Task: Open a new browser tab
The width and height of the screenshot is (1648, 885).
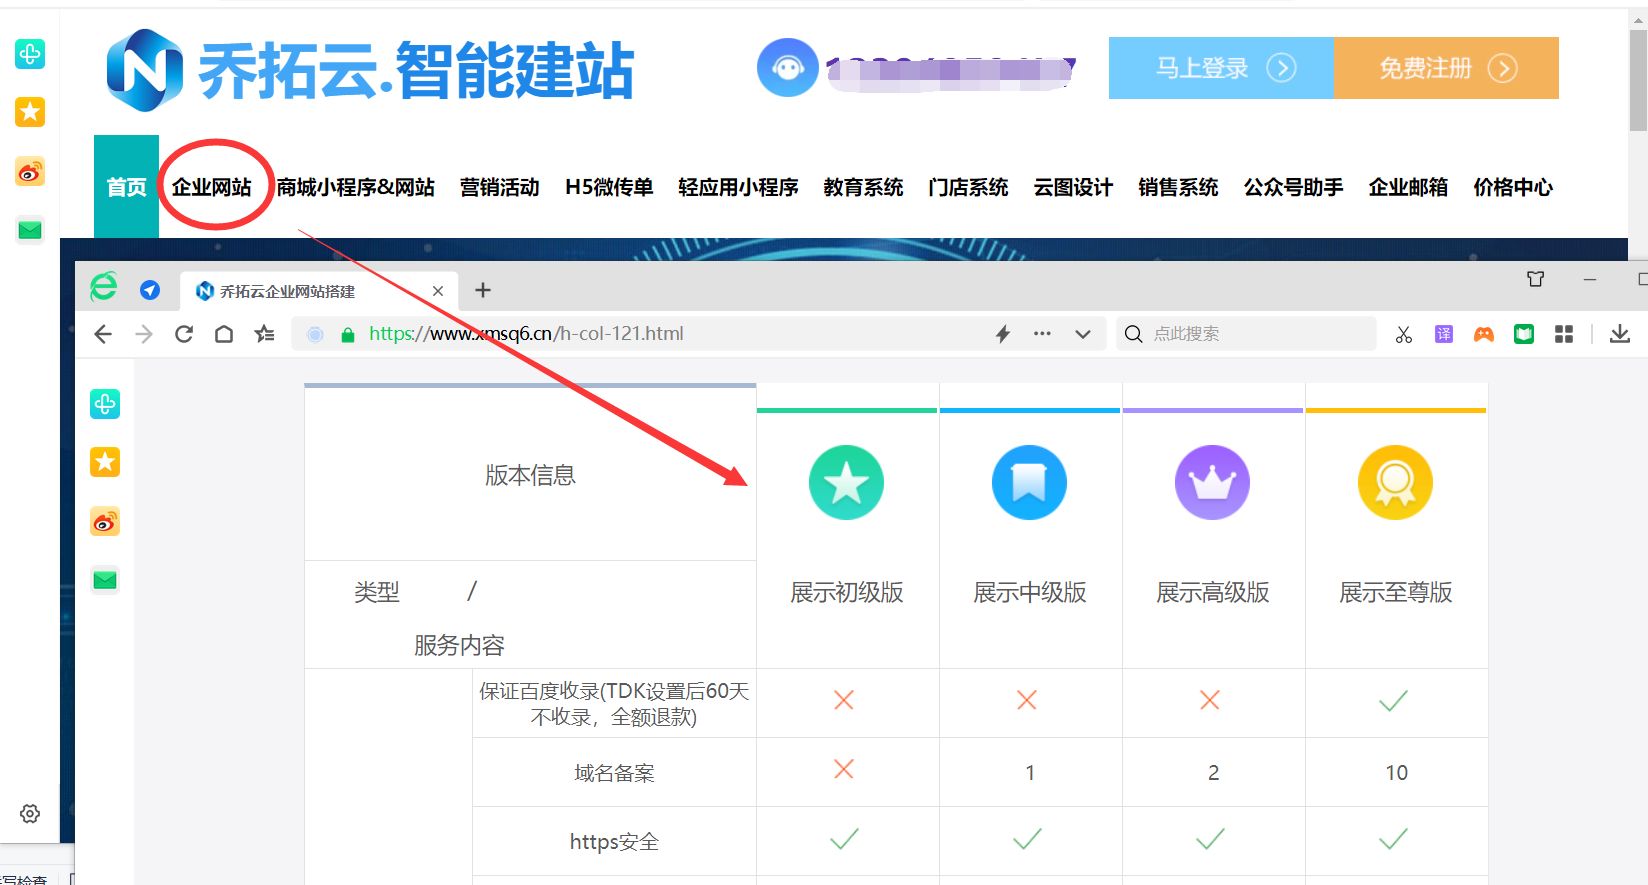Action: click(483, 290)
